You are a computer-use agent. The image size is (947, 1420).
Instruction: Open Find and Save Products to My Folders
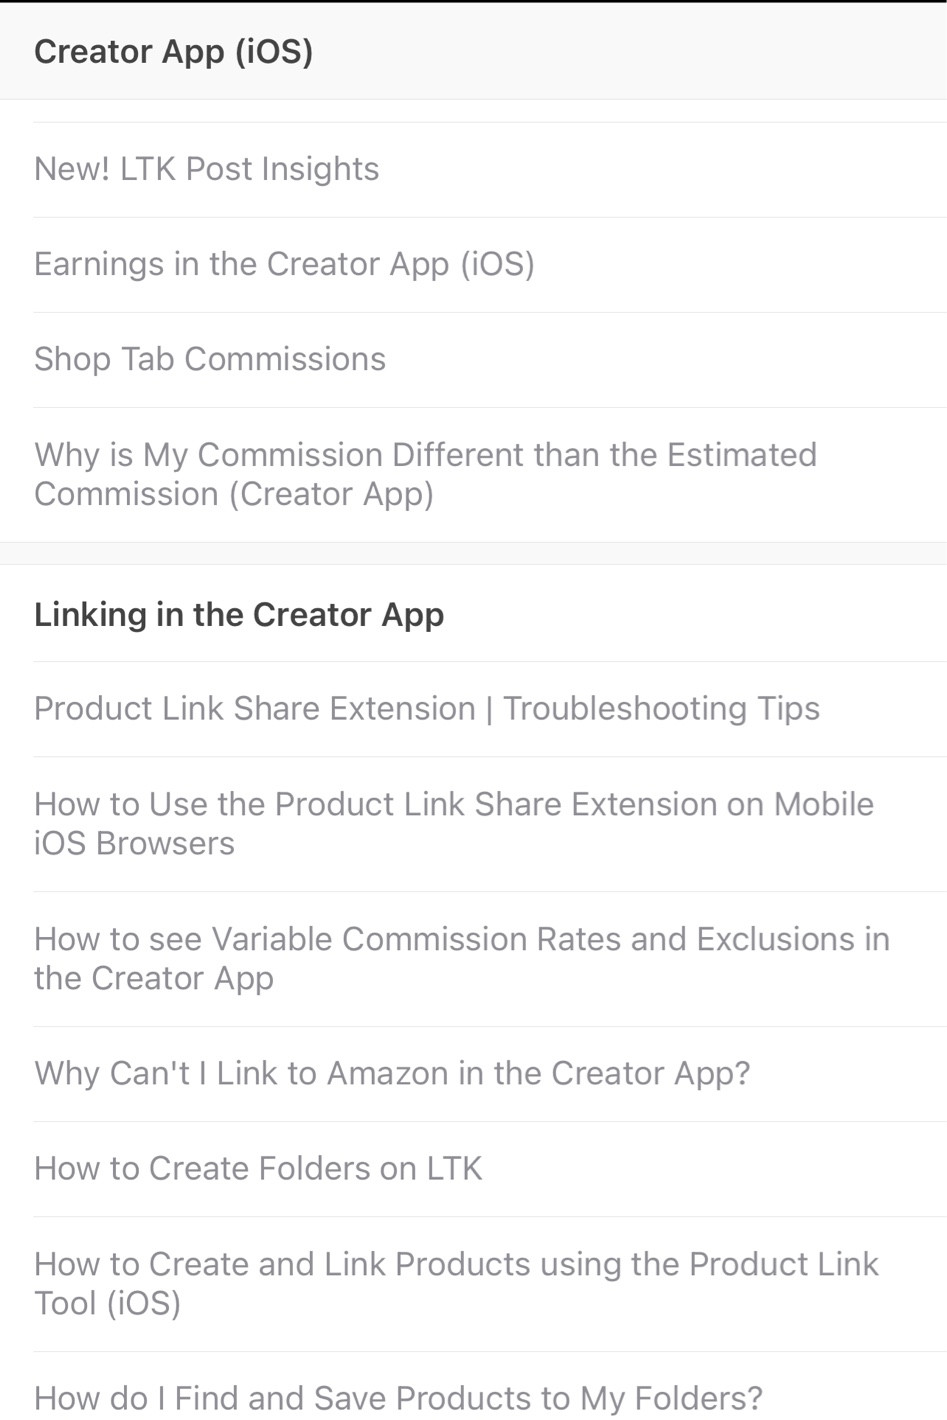pyautogui.click(x=398, y=1397)
